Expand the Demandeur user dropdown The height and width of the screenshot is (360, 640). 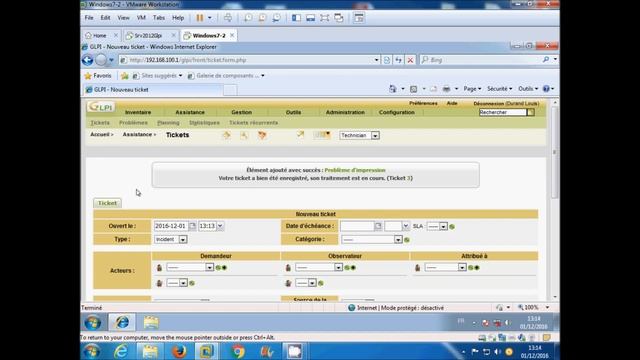[x=209, y=267]
